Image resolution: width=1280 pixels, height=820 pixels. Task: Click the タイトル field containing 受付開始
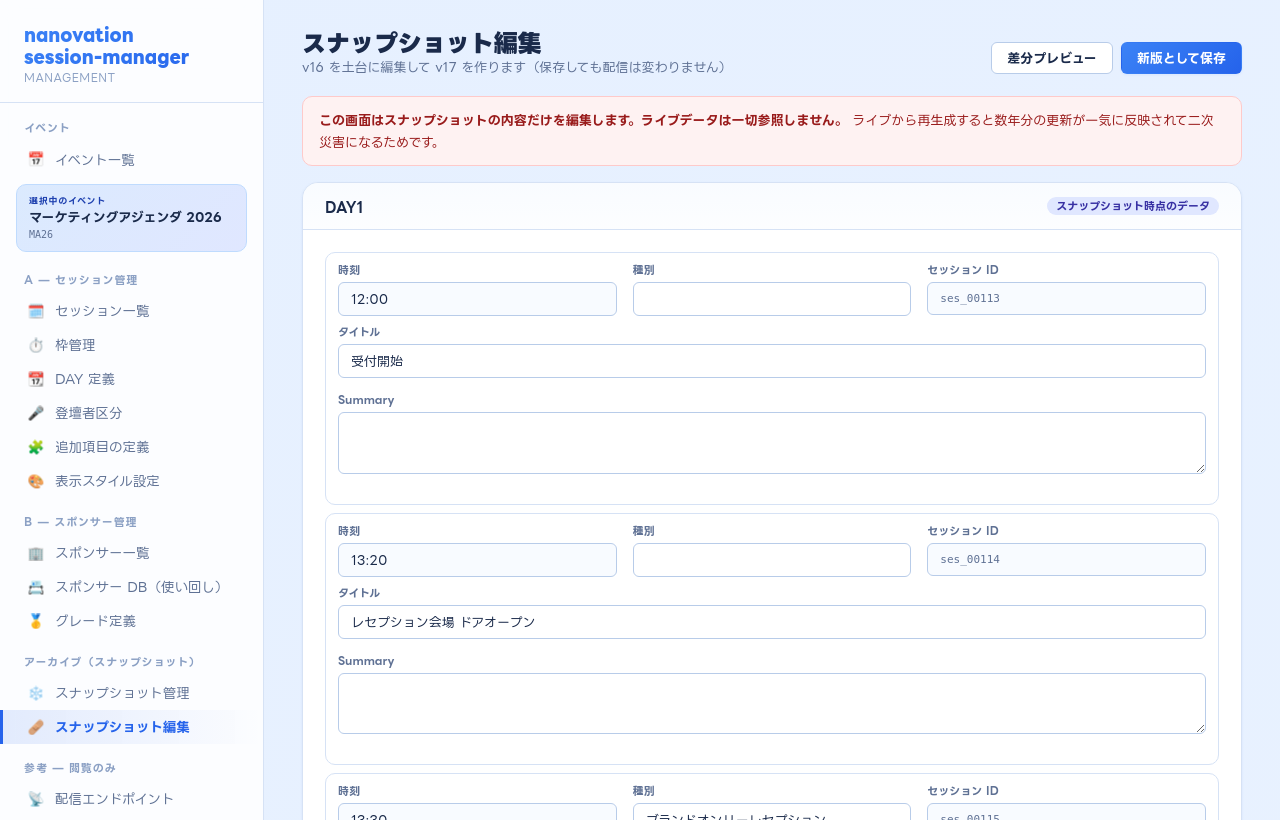tap(772, 361)
